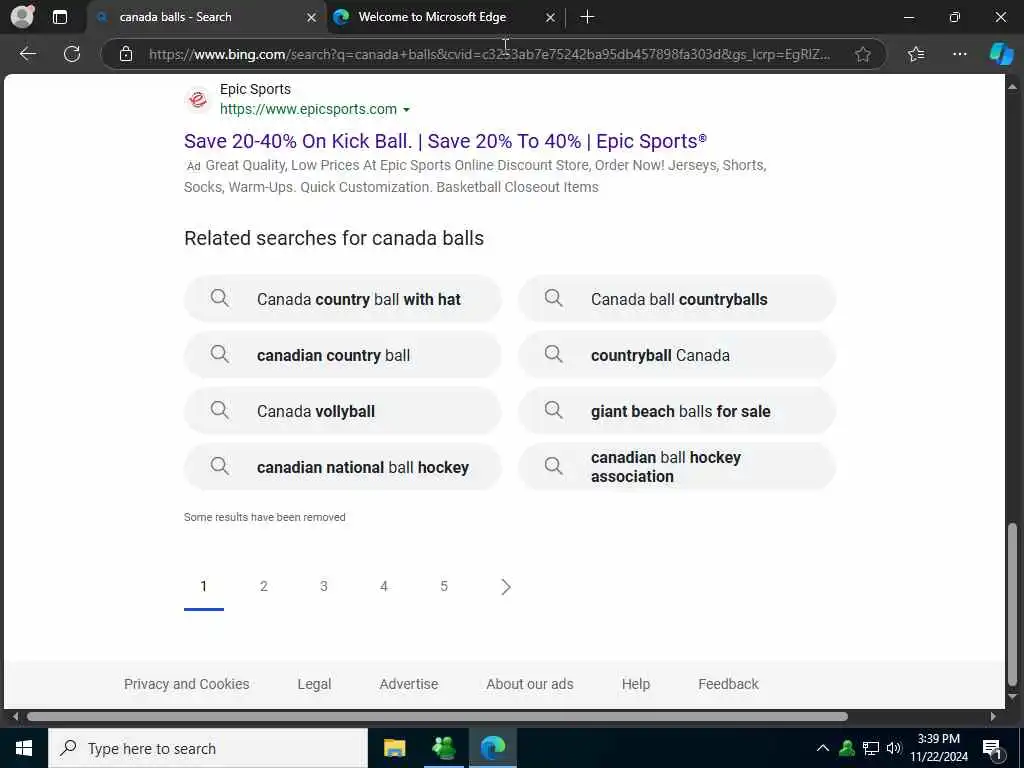Click Microsoft Edge taskbar icon
The image size is (1024, 768).
tap(493, 748)
